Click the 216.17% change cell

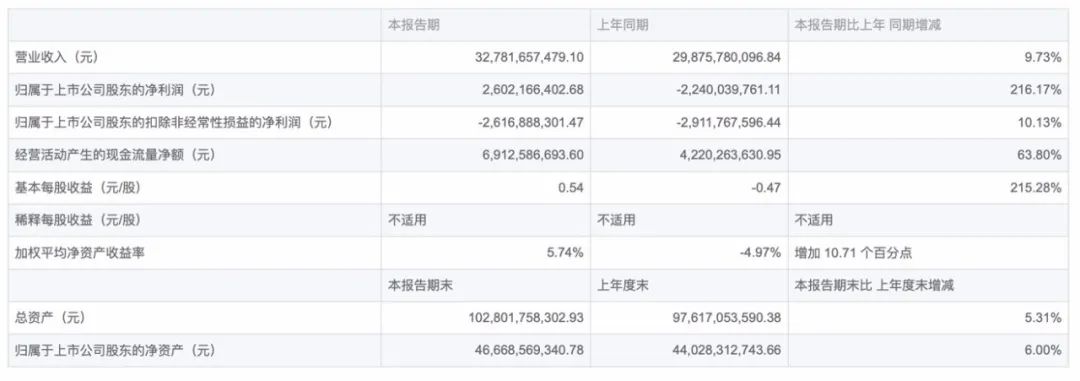click(x=1039, y=90)
